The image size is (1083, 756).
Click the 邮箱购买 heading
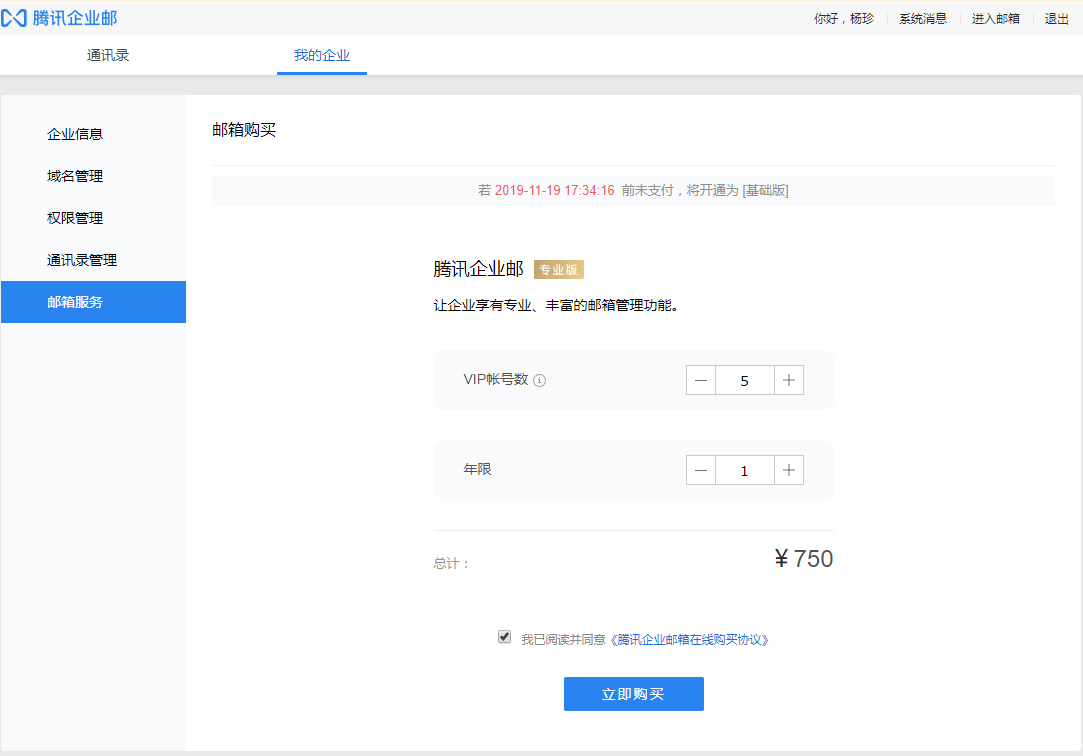[x=244, y=130]
